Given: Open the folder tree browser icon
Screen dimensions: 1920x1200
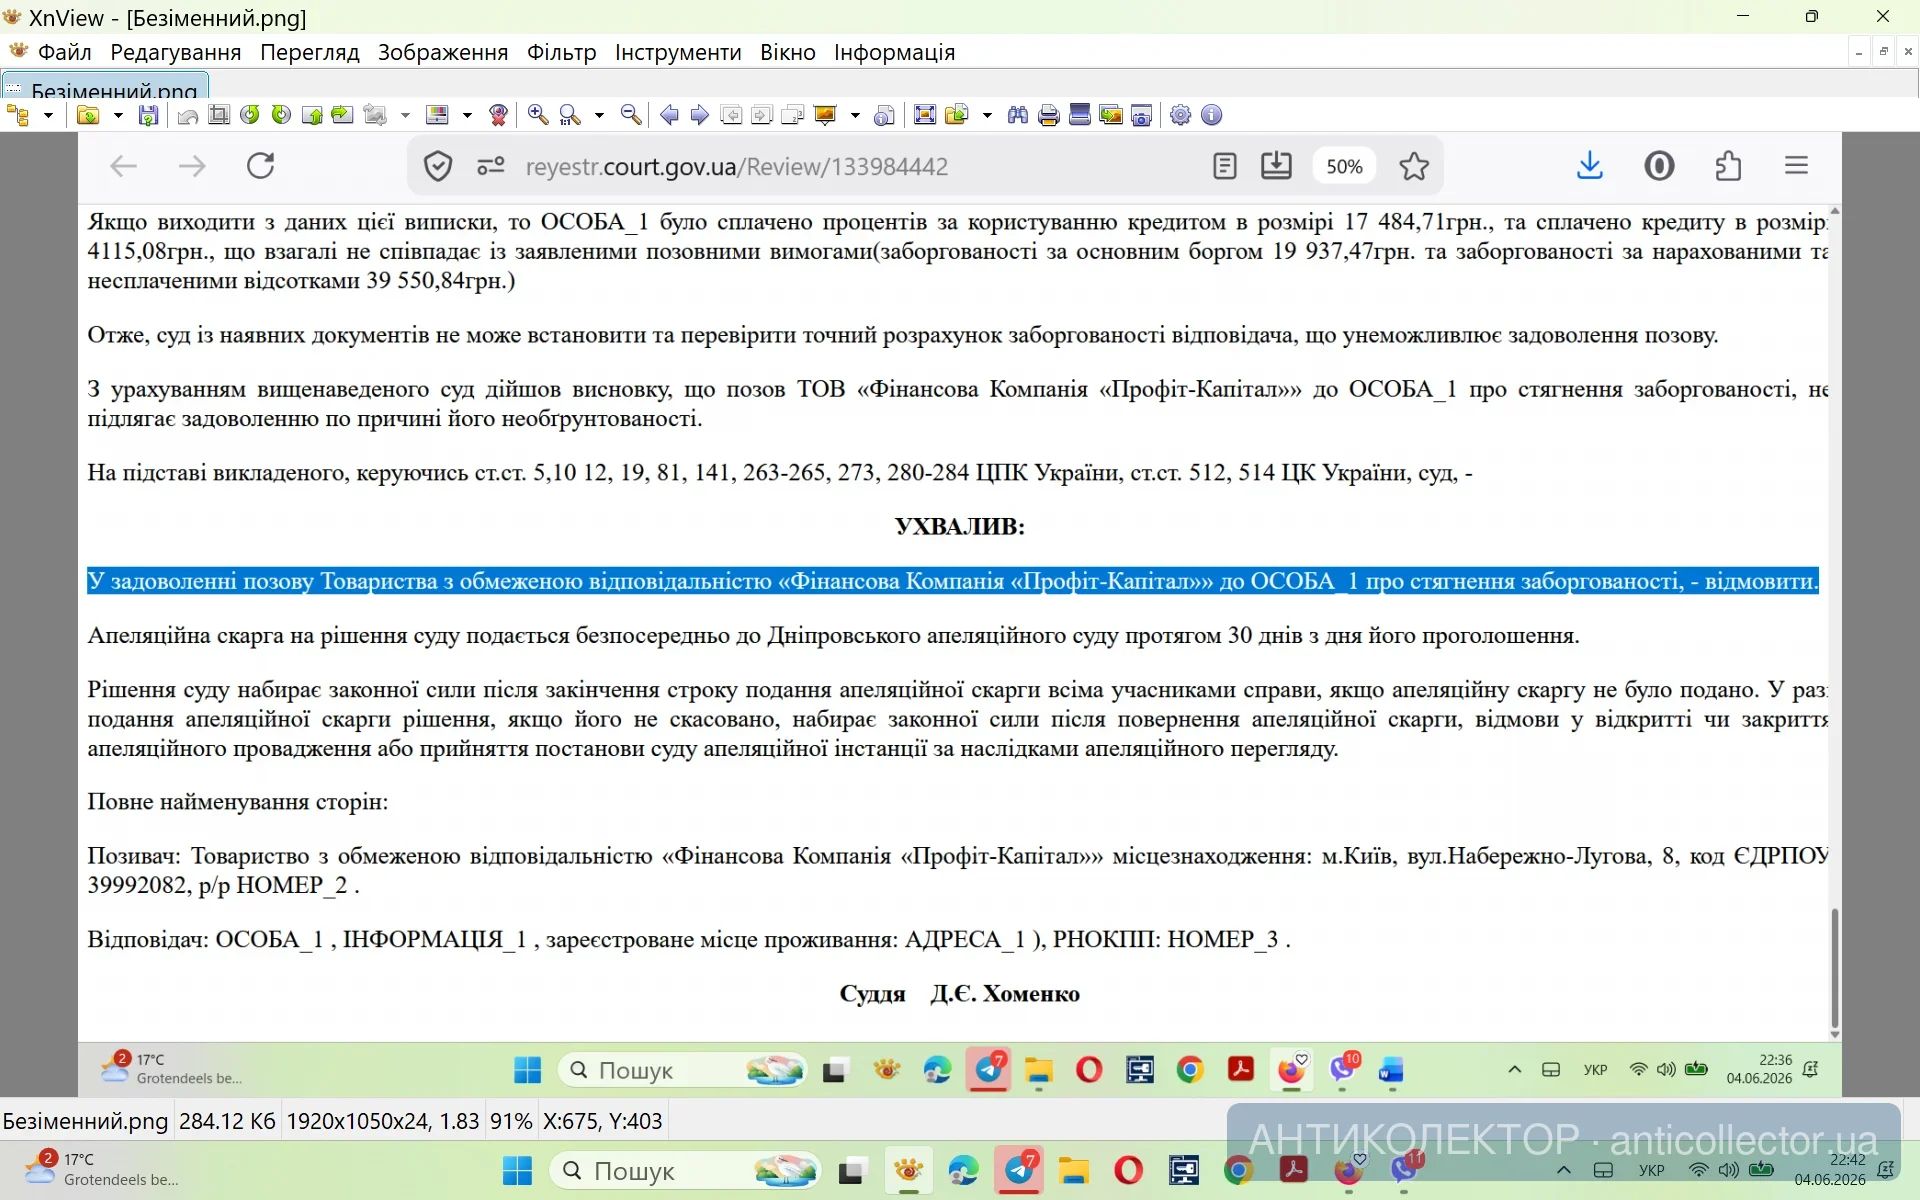Looking at the screenshot, I should pos(18,115).
